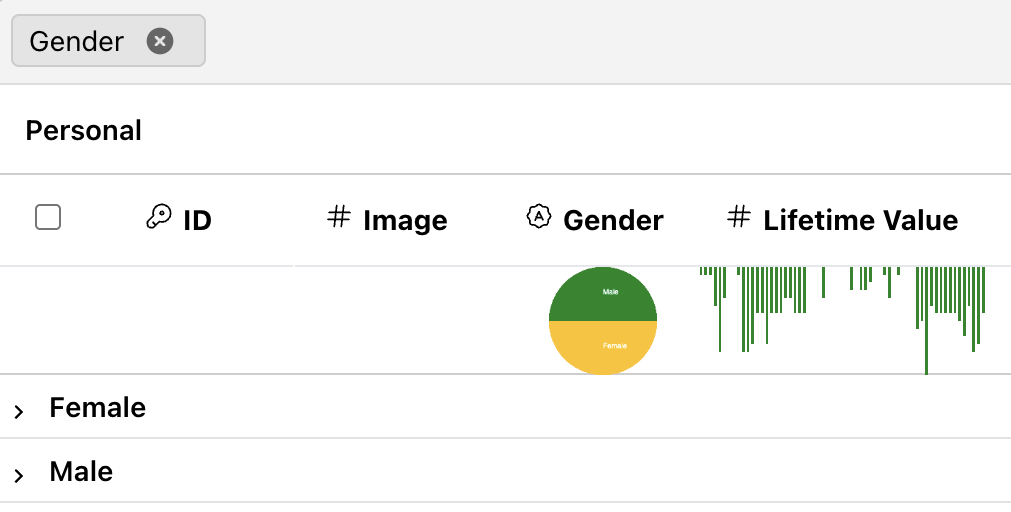Select the Female group row label
The image size is (1011, 512).
98,408
